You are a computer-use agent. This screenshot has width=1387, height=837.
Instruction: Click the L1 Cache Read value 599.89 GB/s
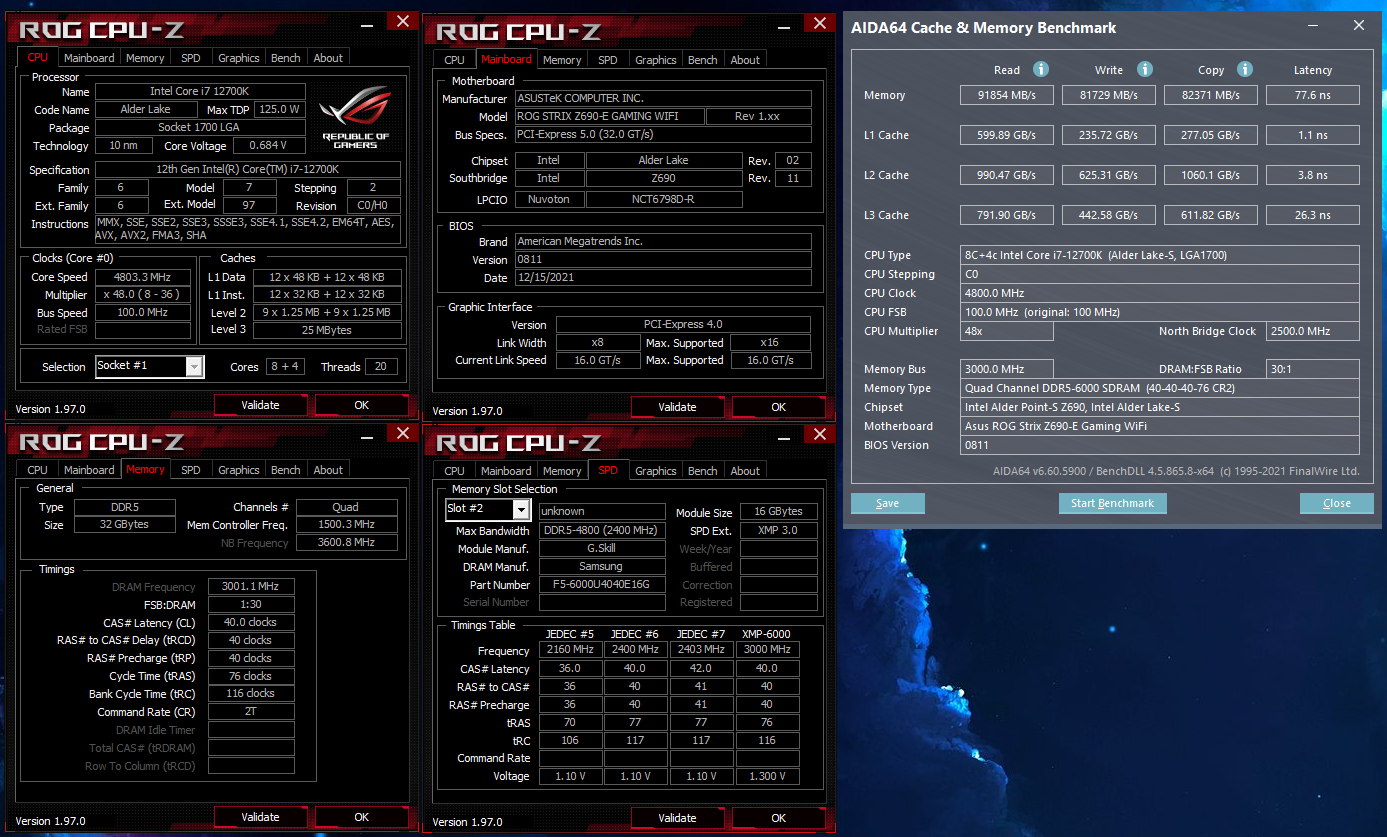pyautogui.click(x=1007, y=135)
